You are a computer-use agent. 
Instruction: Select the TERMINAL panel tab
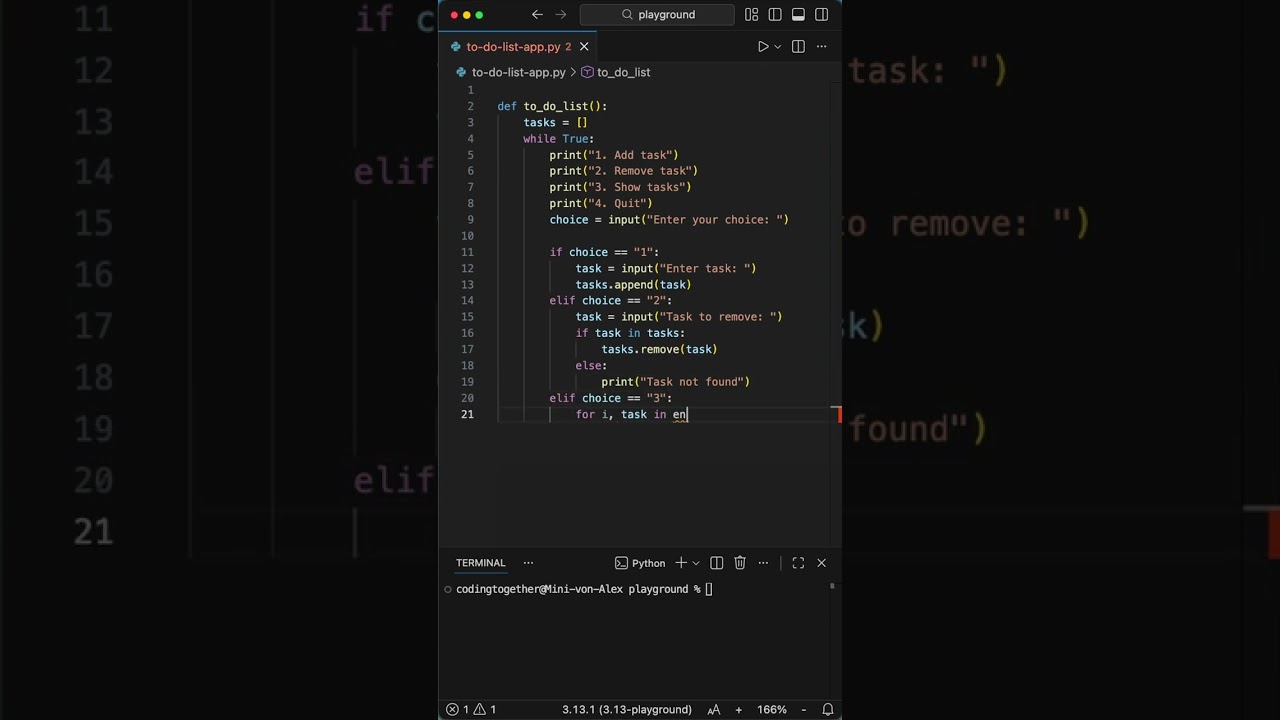481,563
